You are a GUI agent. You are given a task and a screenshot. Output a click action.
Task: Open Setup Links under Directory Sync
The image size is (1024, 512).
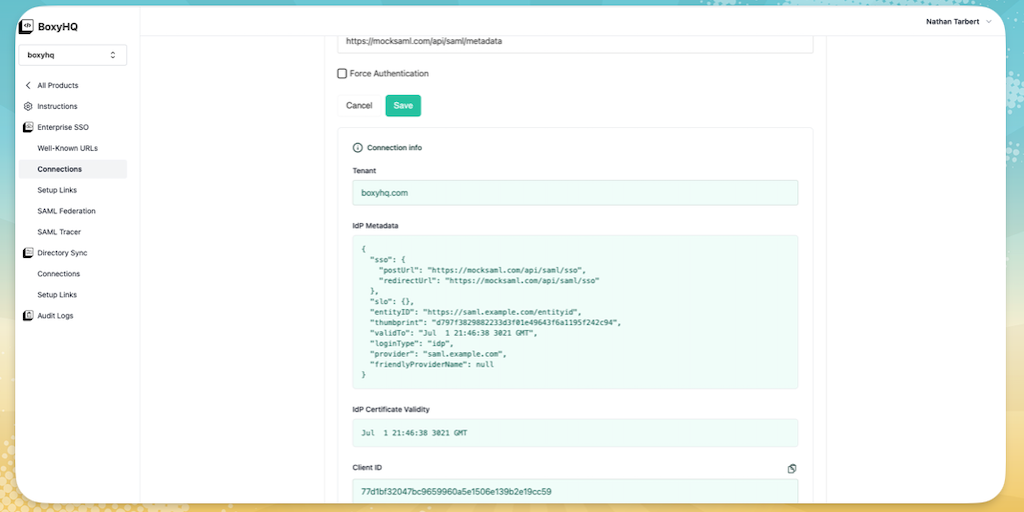tap(57, 295)
